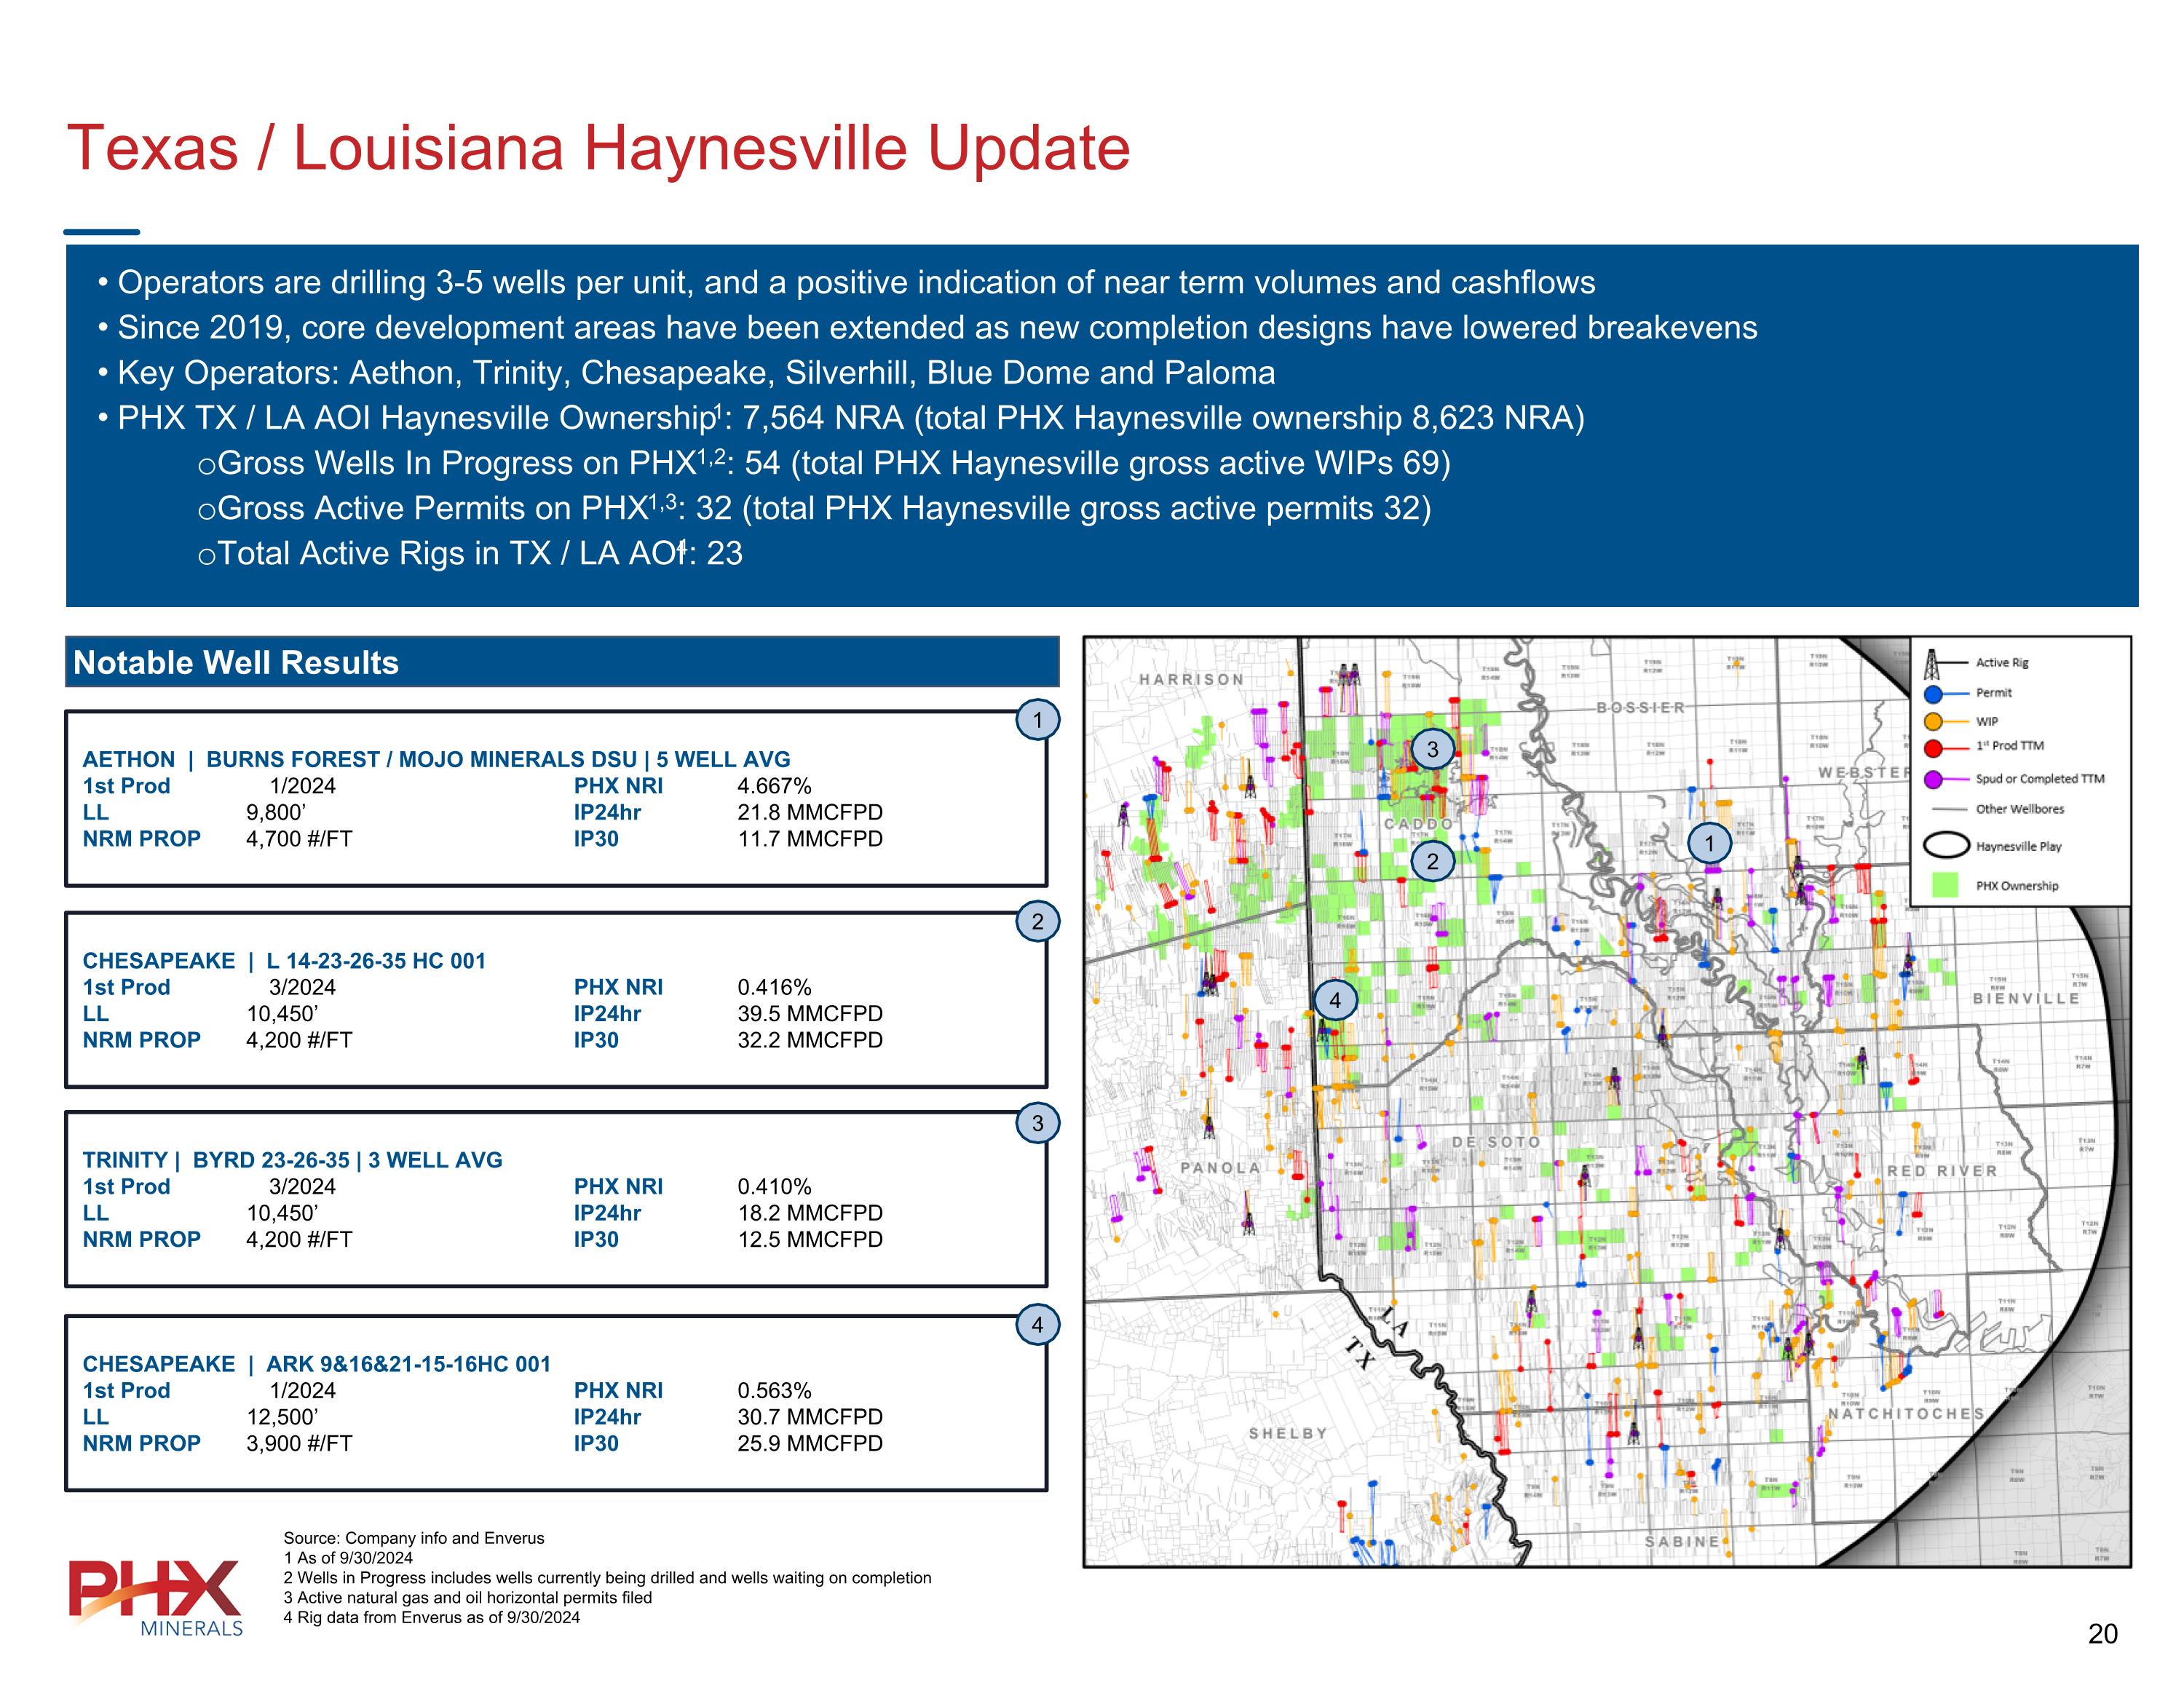The width and height of the screenshot is (2184, 1685).
Task: Click the Active Rig legend icon
Action: point(1932,664)
